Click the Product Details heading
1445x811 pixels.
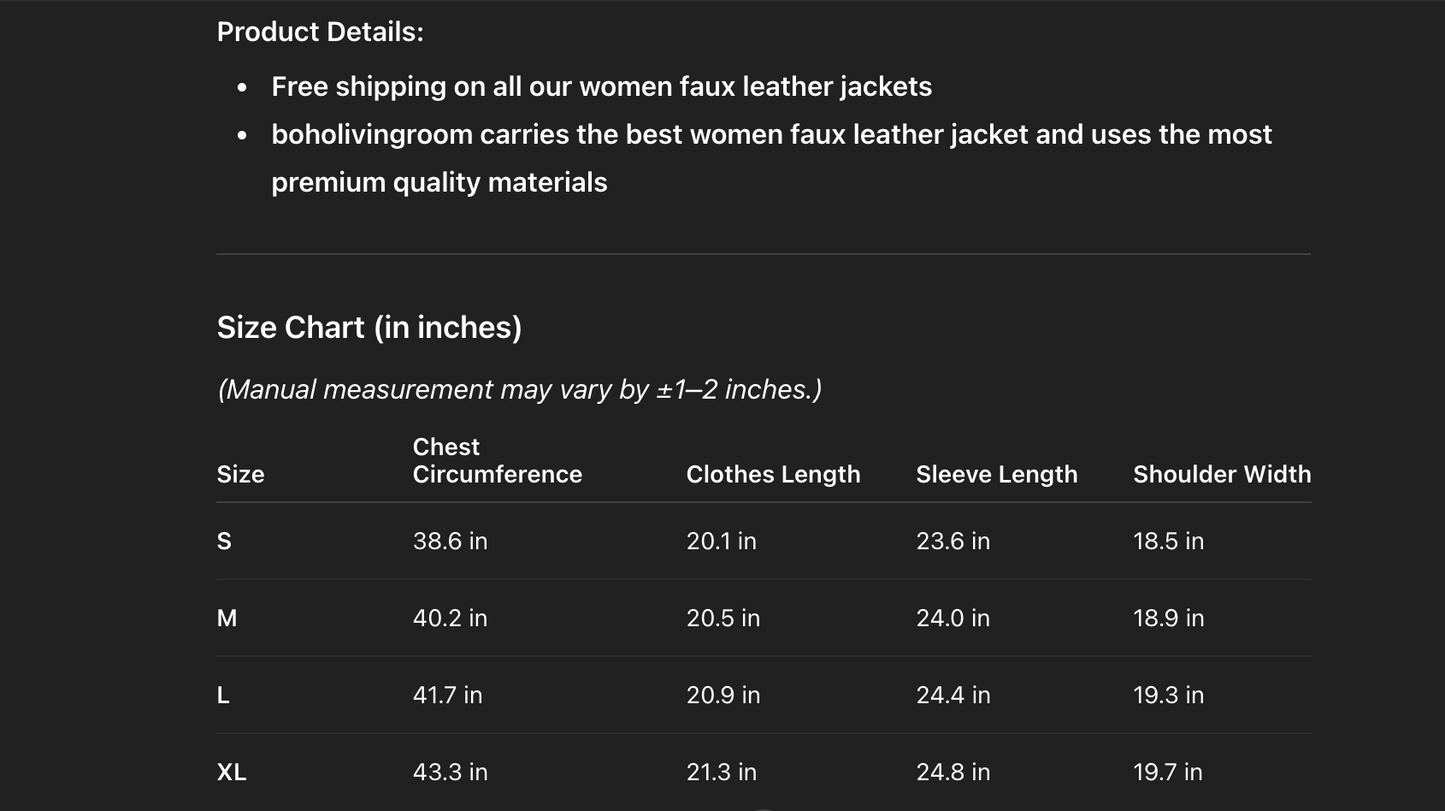click(320, 32)
